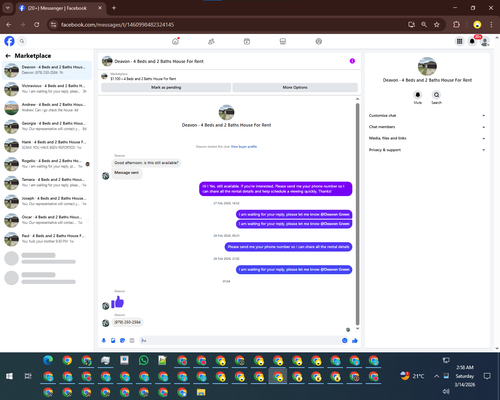Open the Facebook menu grid icon
This screenshot has height=400, width=500.
459,41
